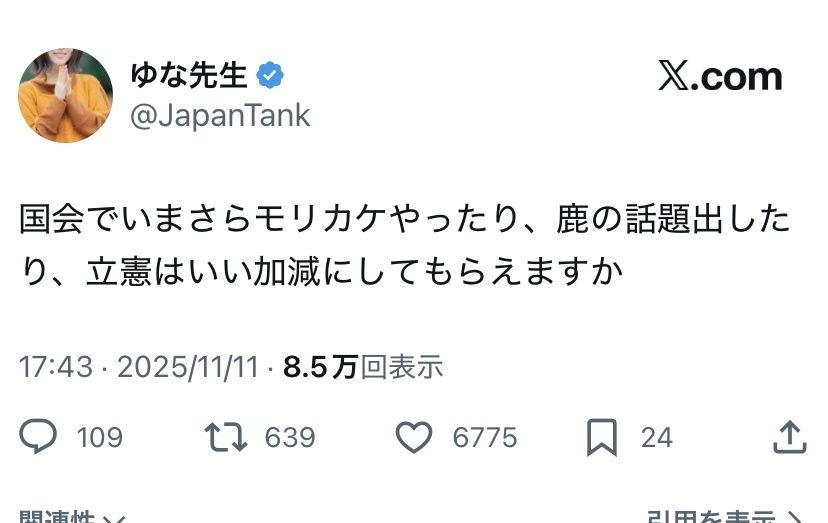Click the 639 reposts count
The width and height of the screenshot is (828, 523).
tap(290, 437)
